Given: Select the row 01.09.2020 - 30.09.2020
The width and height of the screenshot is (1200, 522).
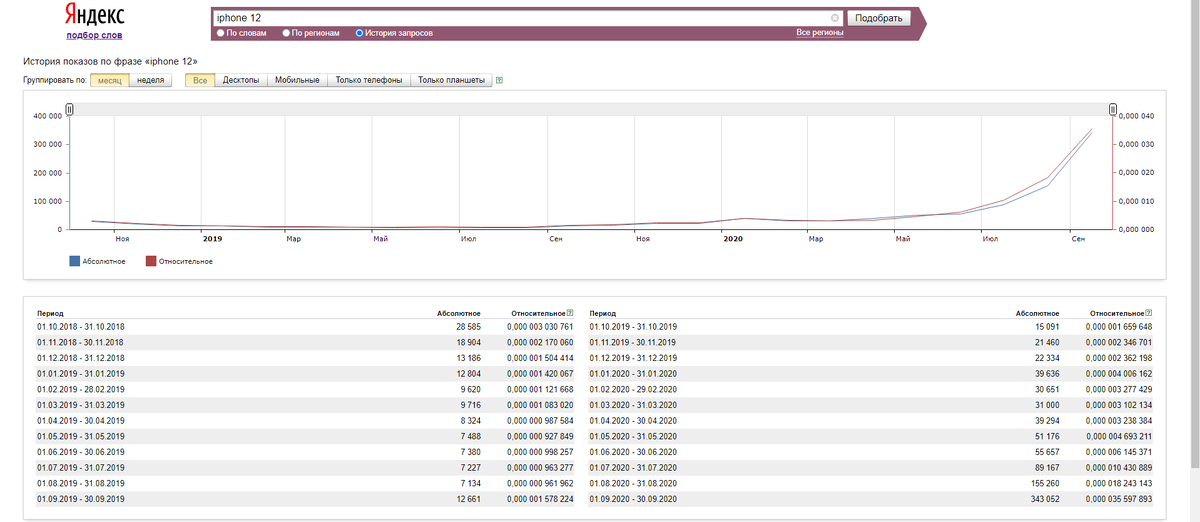Looking at the screenshot, I should point(872,498).
